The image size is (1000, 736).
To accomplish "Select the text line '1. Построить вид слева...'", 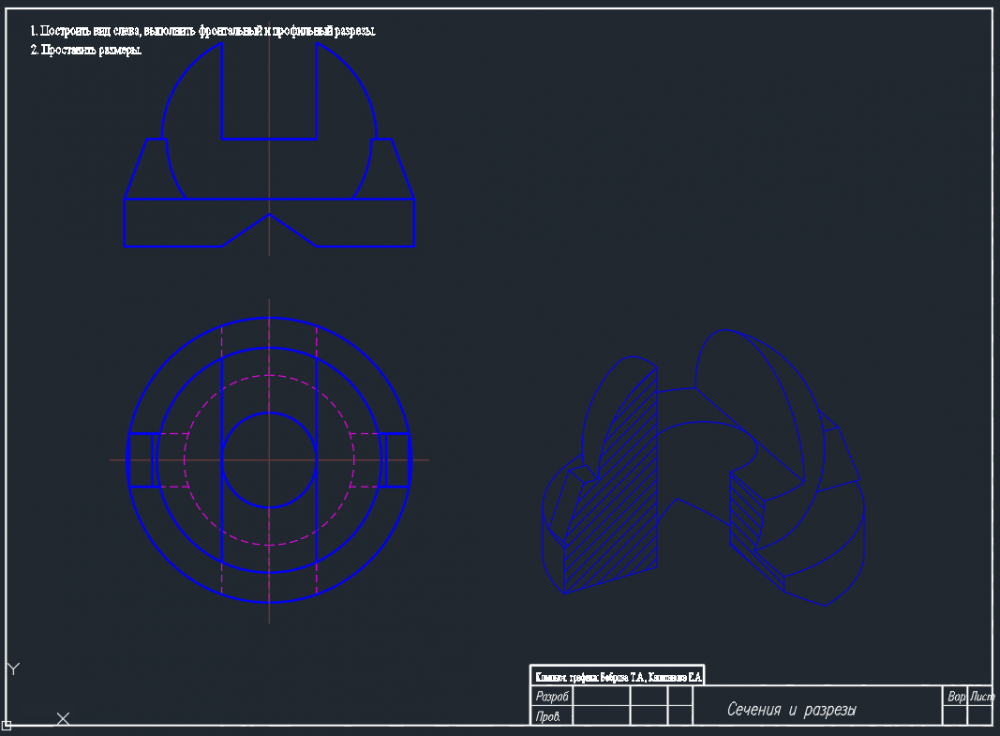I will (203, 31).
